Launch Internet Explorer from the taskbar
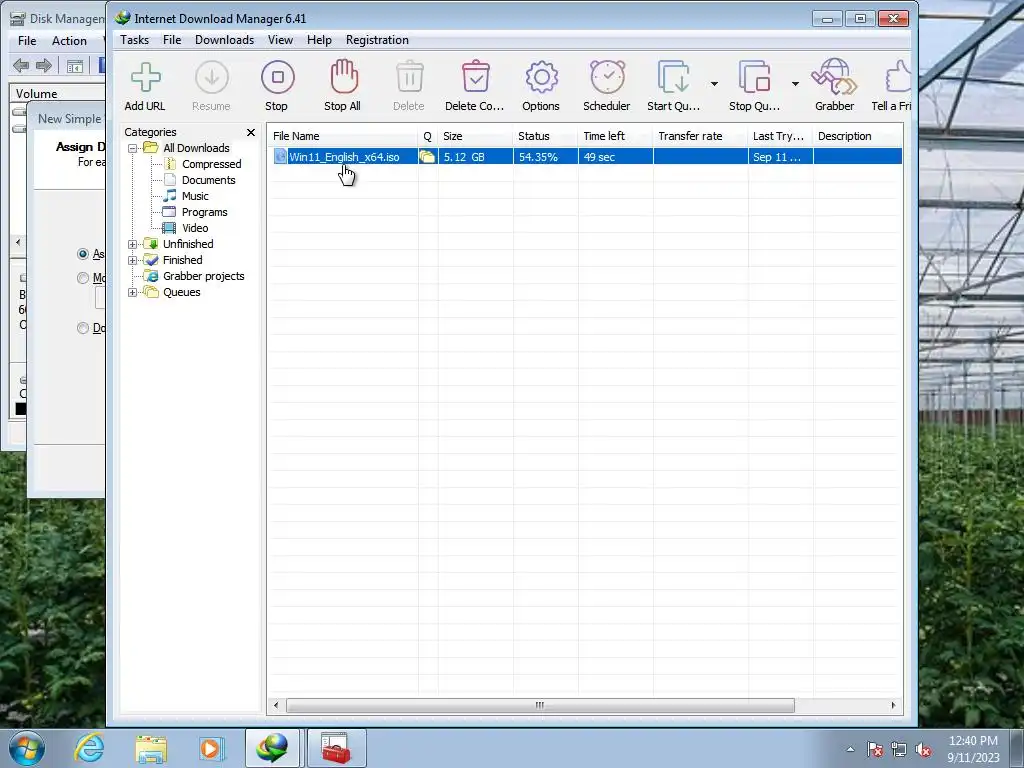1024x768 pixels. tap(89, 748)
